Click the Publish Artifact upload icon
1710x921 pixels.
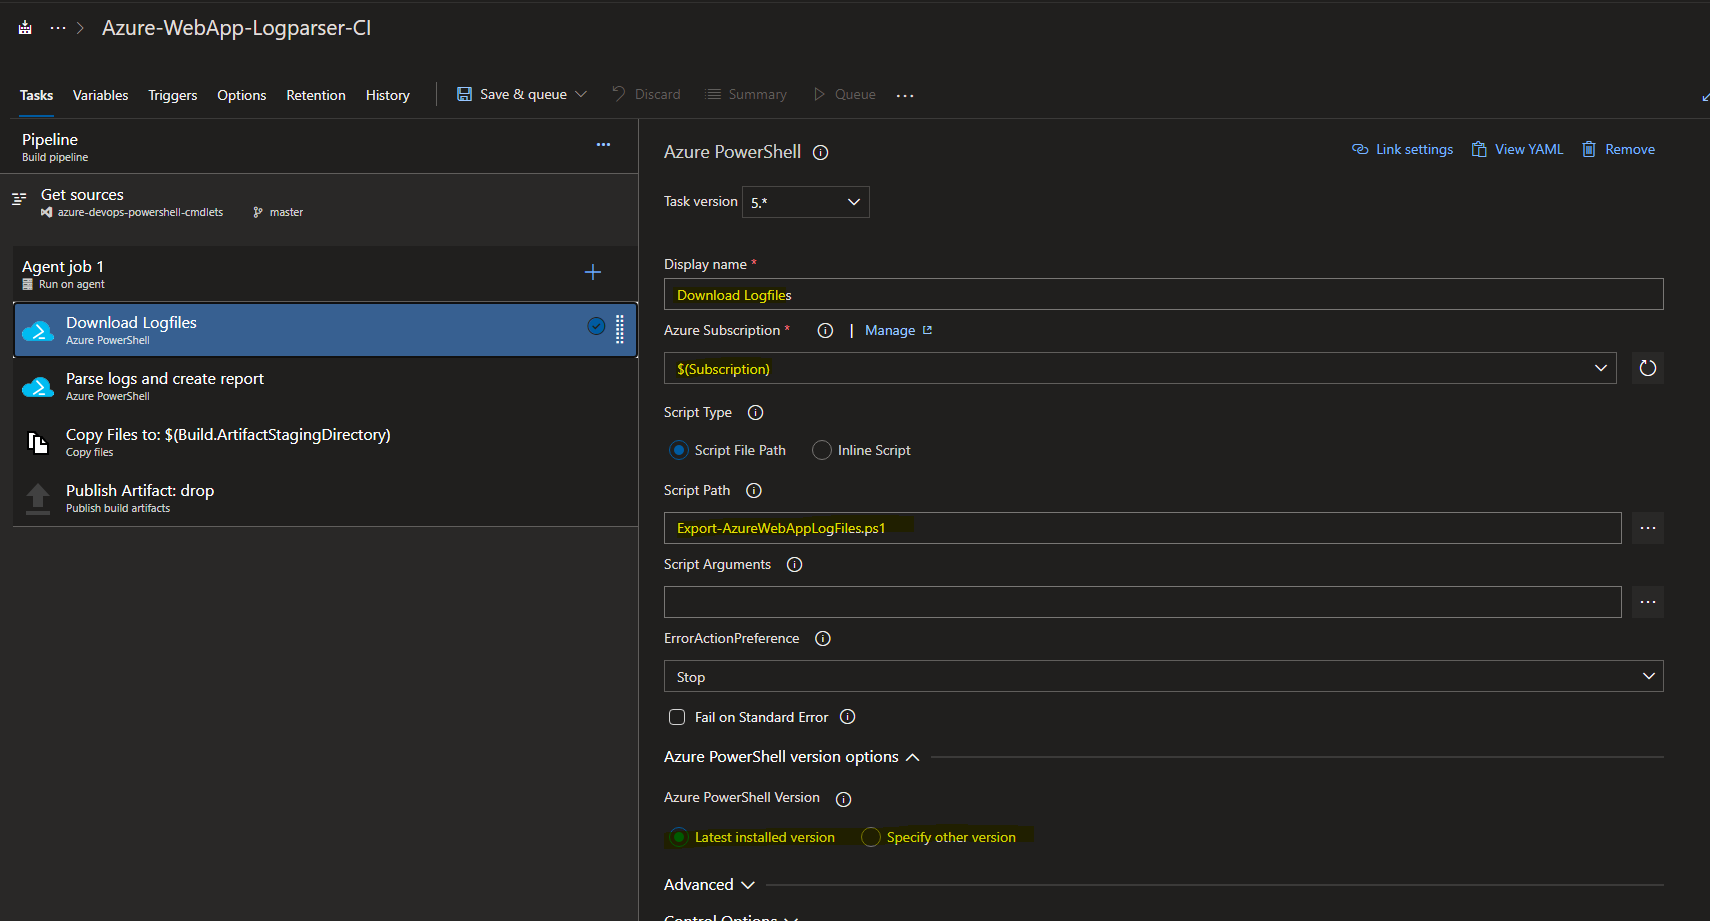tap(38, 498)
